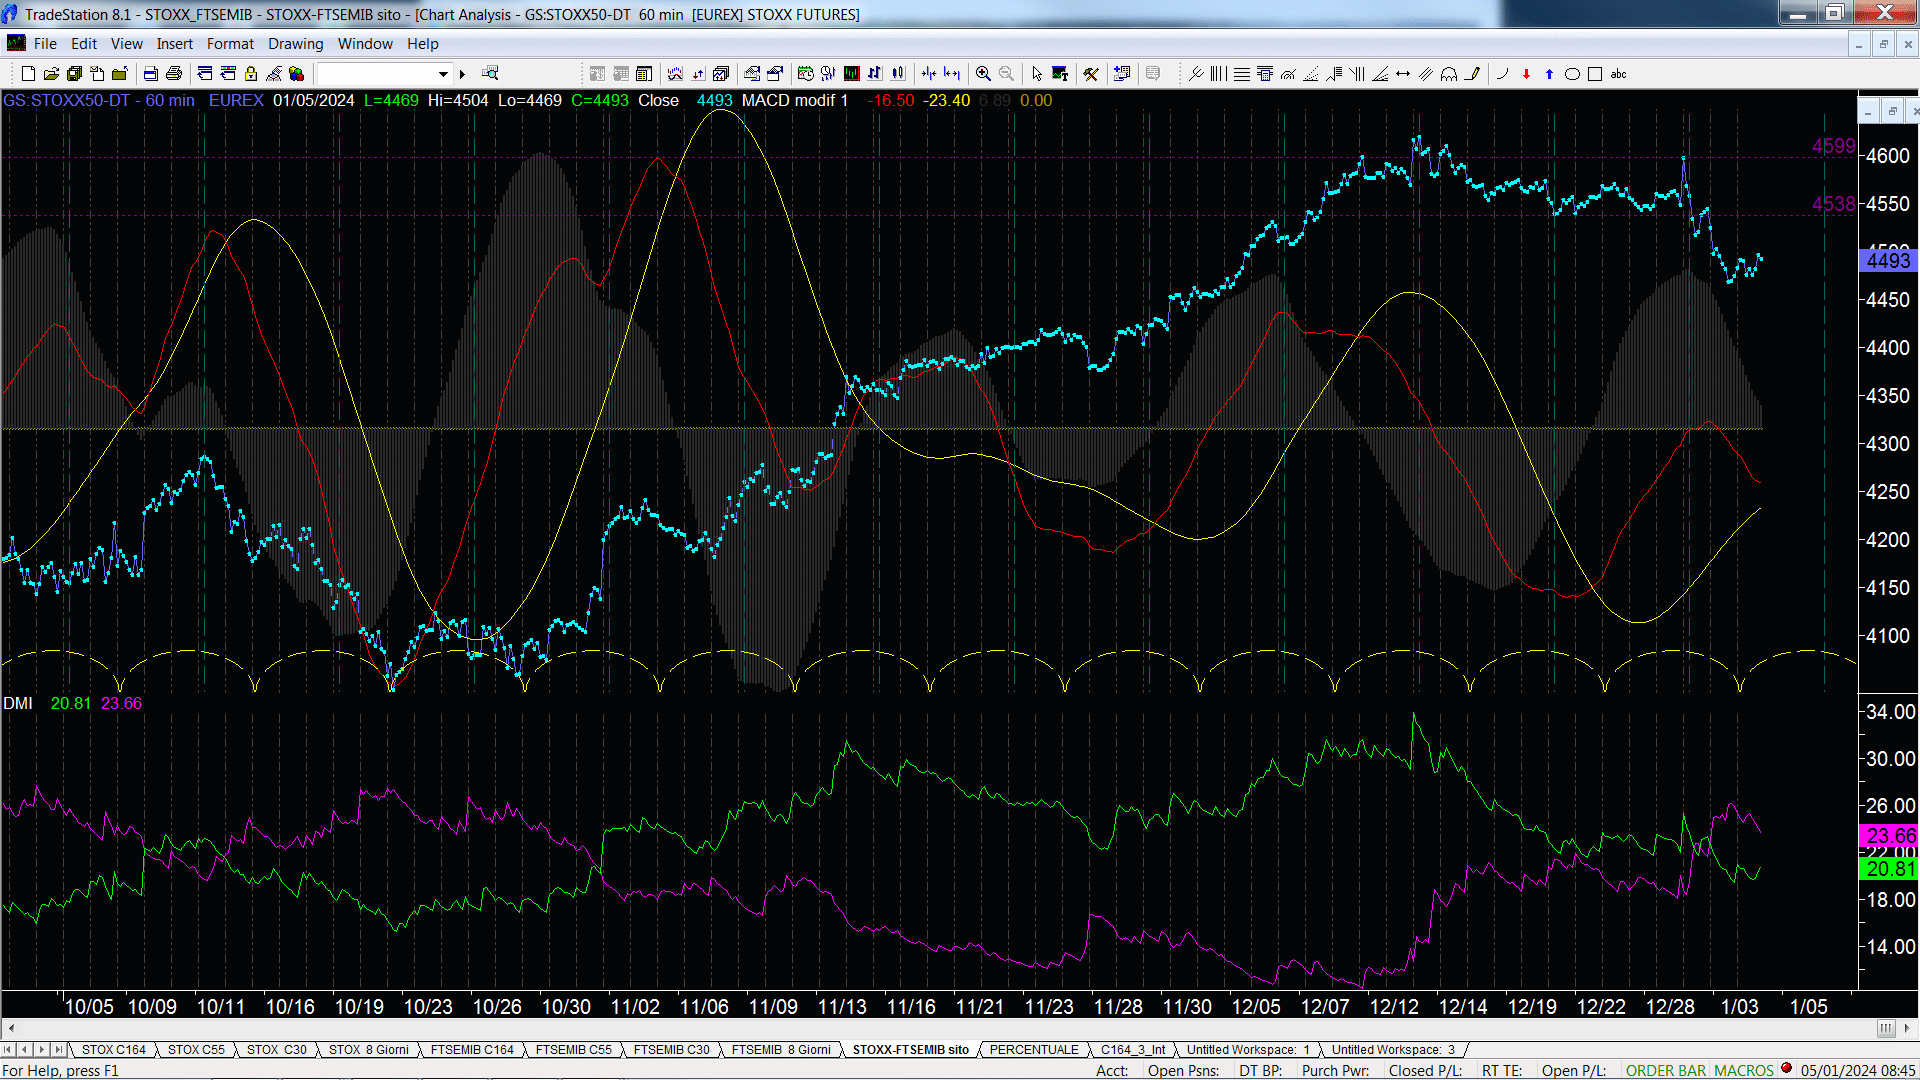The image size is (1920, 1080).
Task: Switch to the FTSEMIB 8 Giorni tab
Action: (x=781, y=1050)
